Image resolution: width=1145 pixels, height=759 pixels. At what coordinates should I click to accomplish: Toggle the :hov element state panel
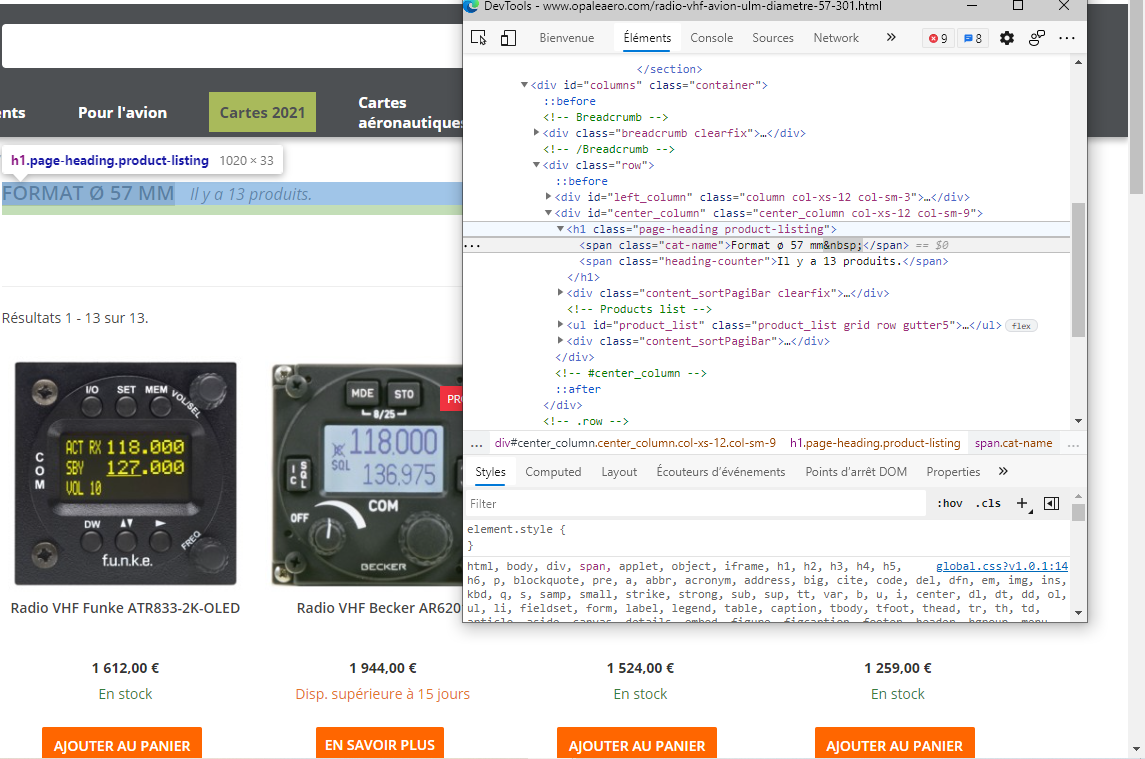[x=950, y=503]
